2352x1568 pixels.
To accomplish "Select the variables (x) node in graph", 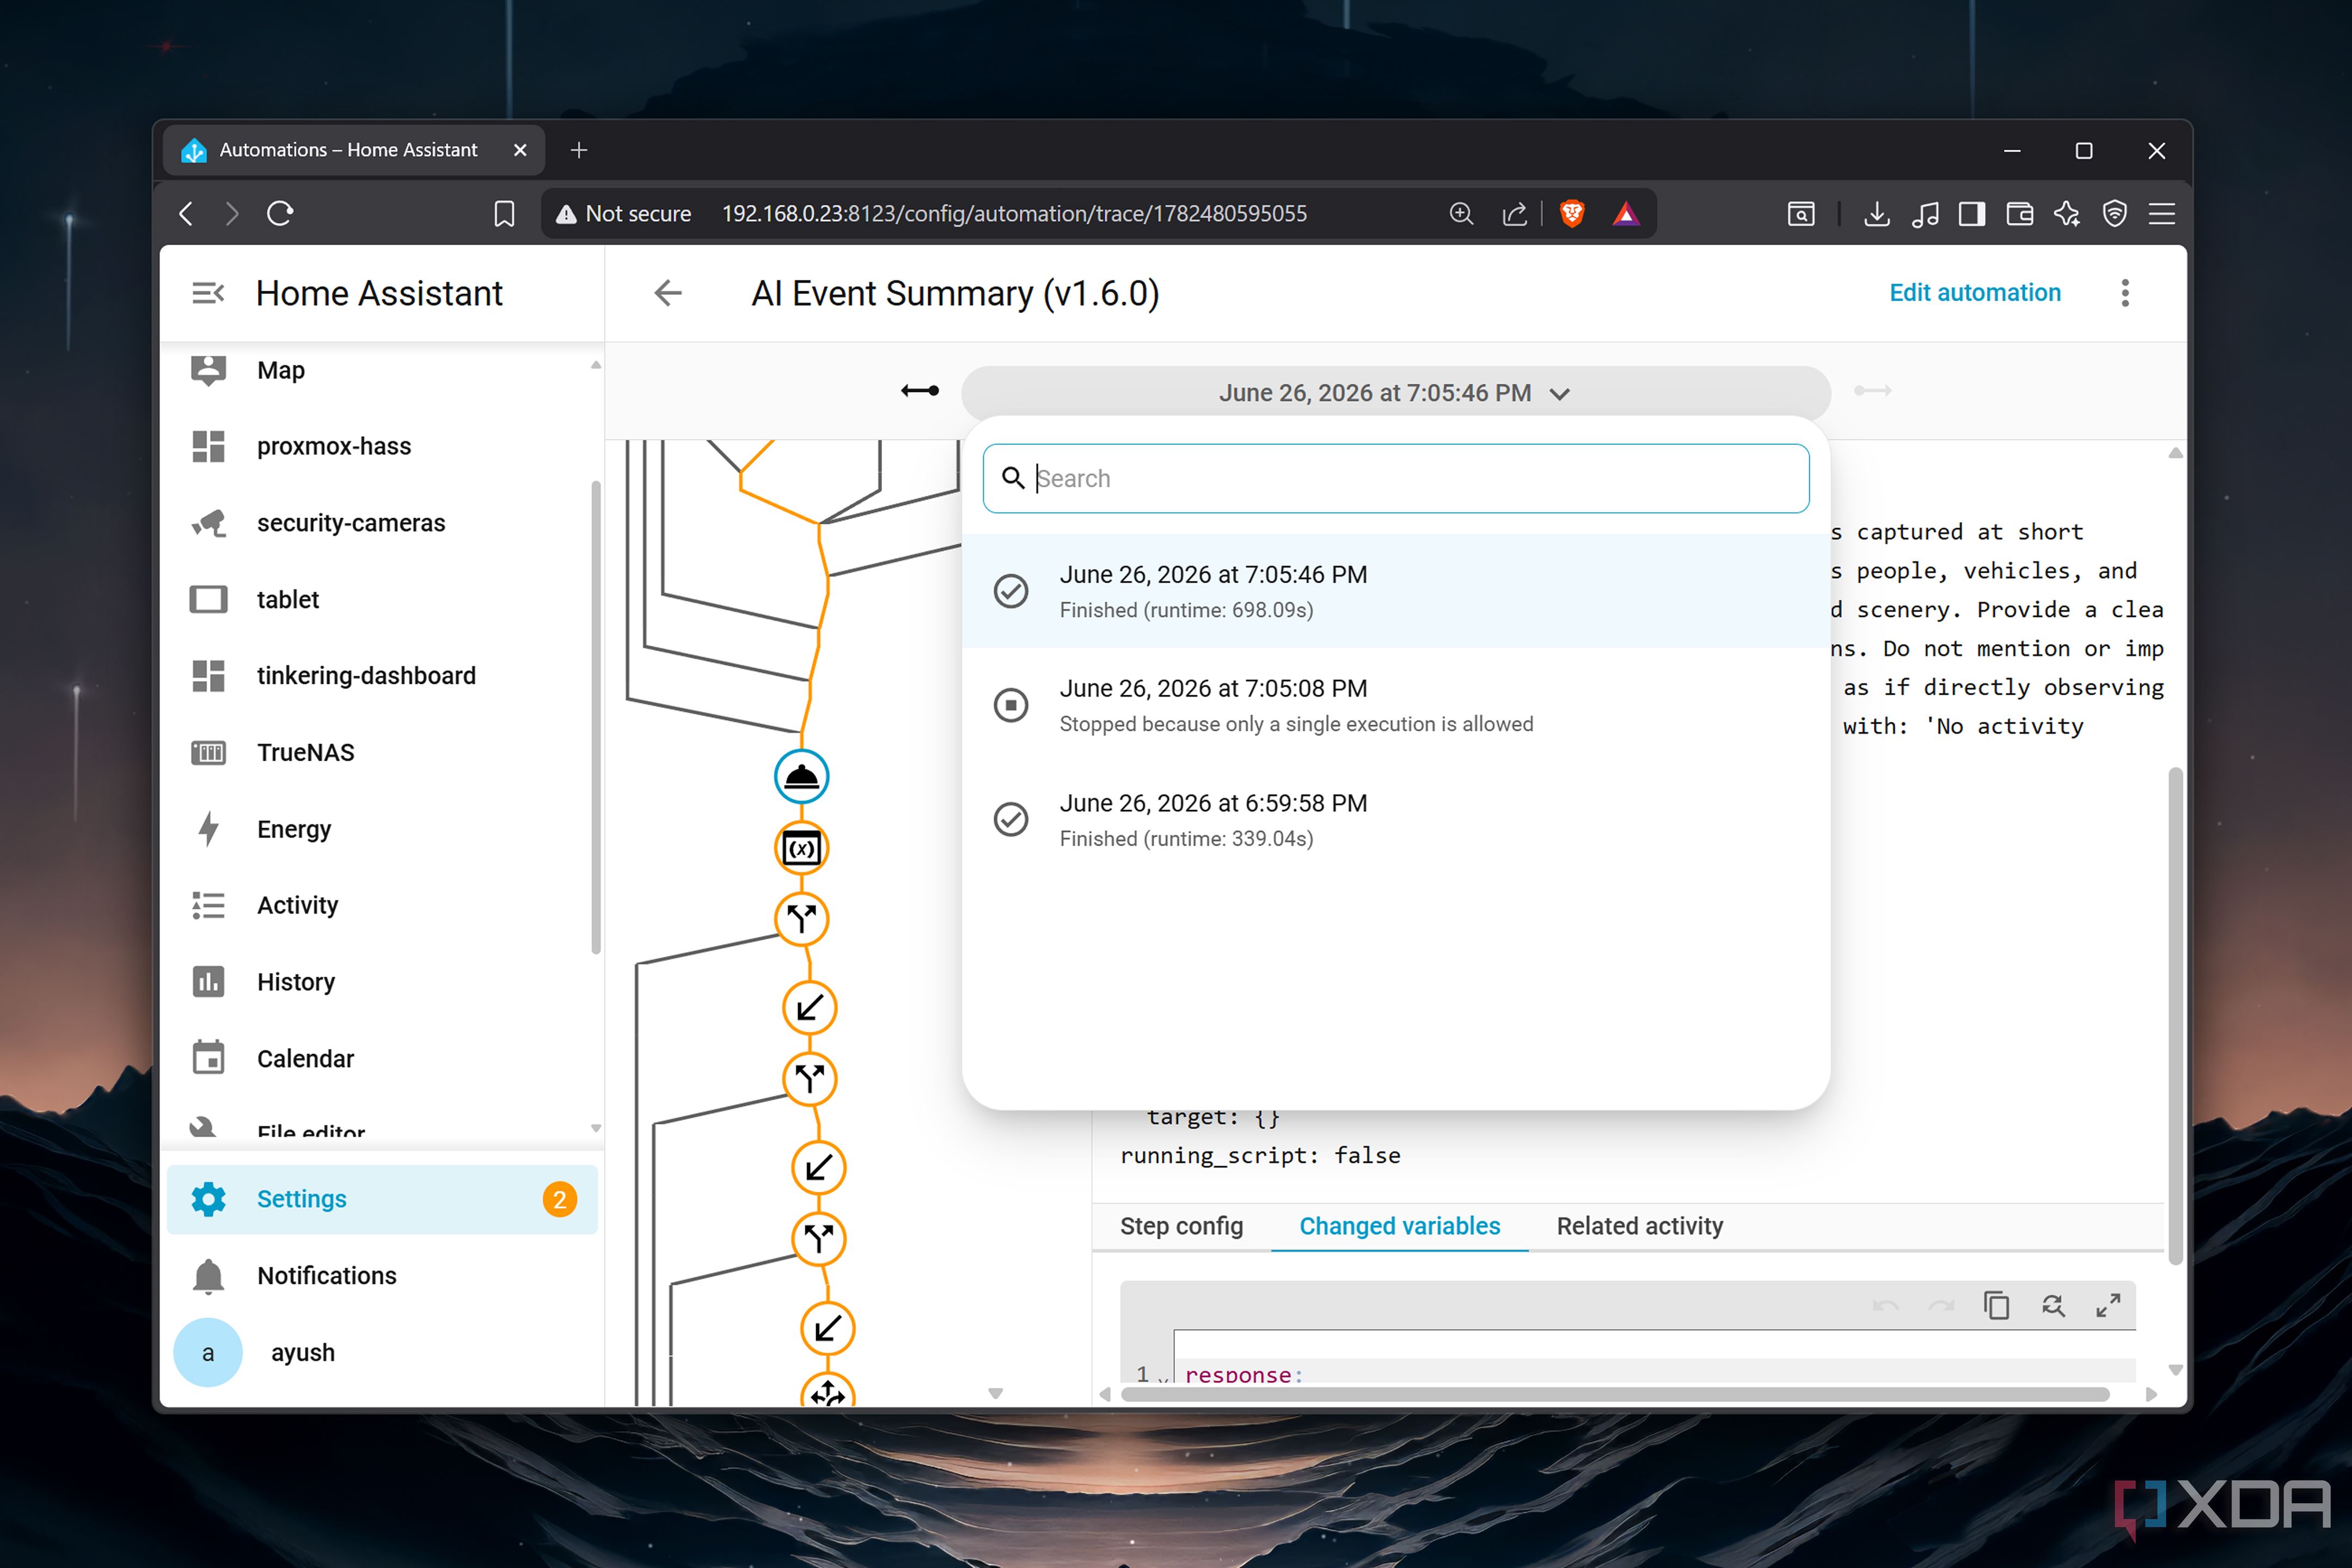I will tap(801, 848).
